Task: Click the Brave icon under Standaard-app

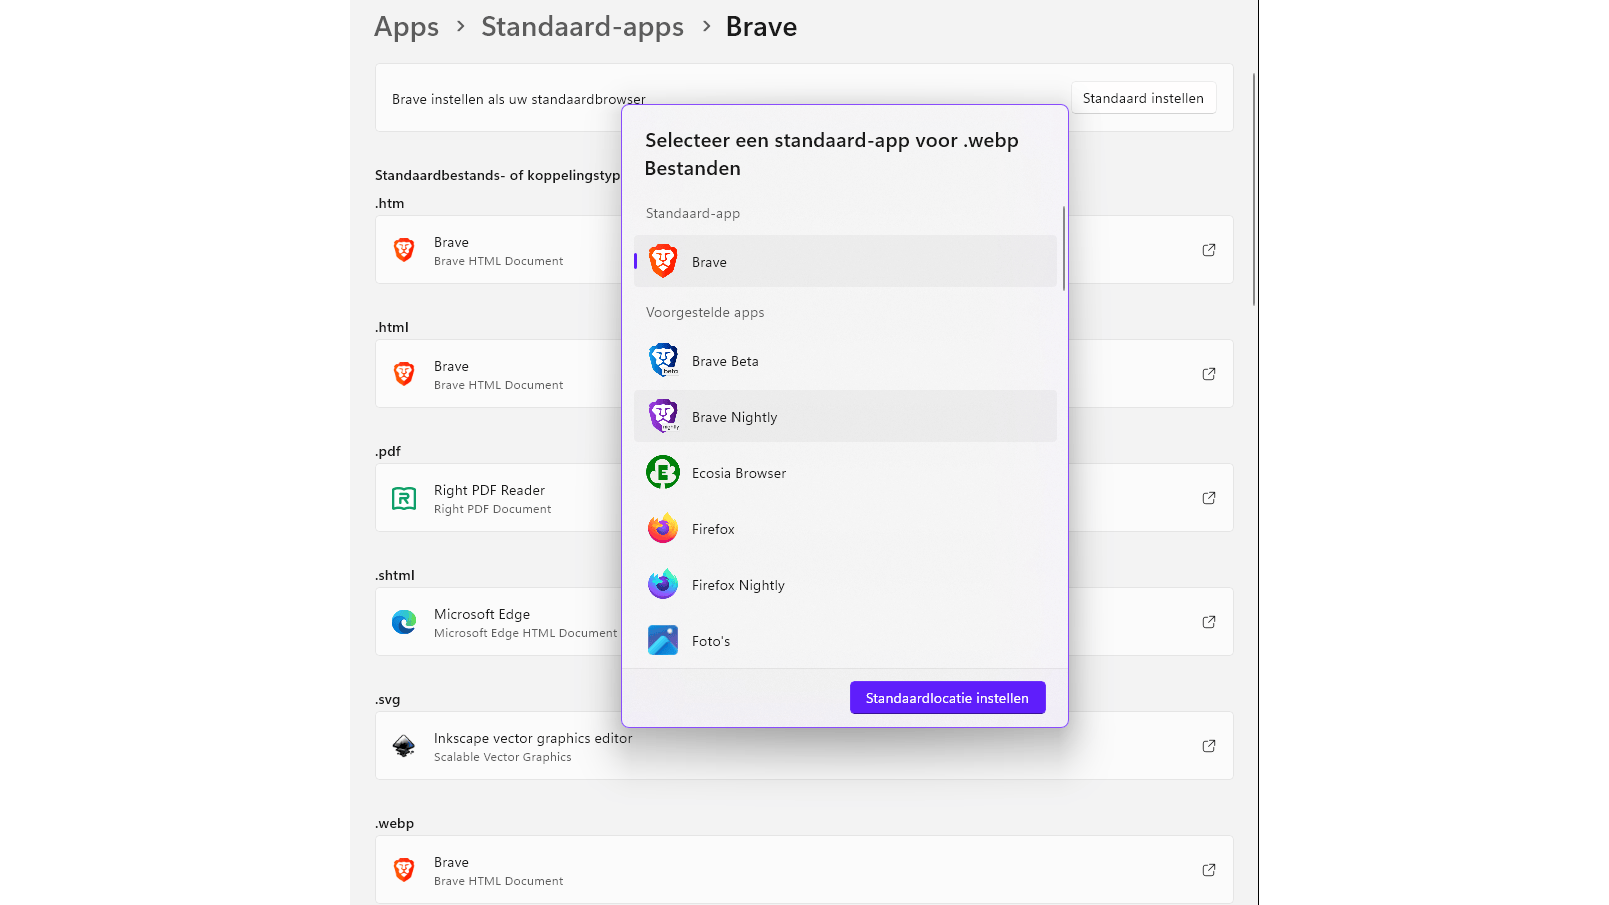Action: 663,262
